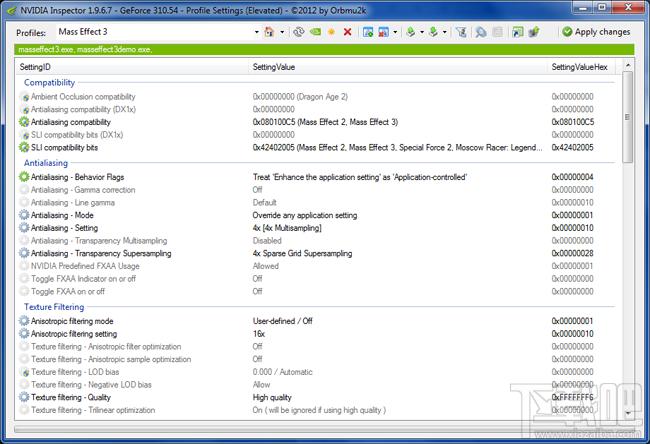The width and height of the screenshot is (650, 444).
Task: Click gear icon of Anisotropic filtering mode
Action: click(24, 321)
